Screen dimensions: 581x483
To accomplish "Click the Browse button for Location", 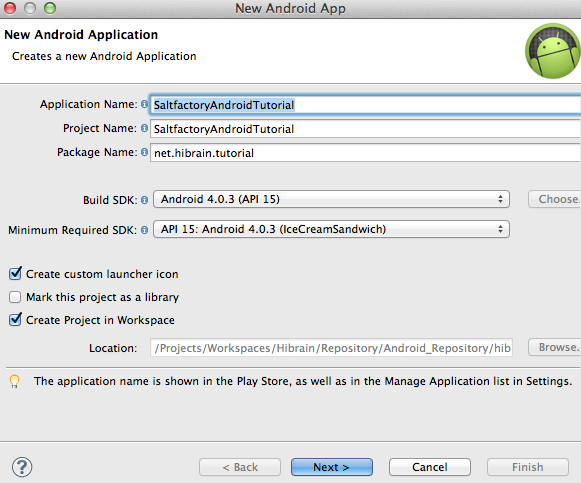I will [x=555, y=347].
